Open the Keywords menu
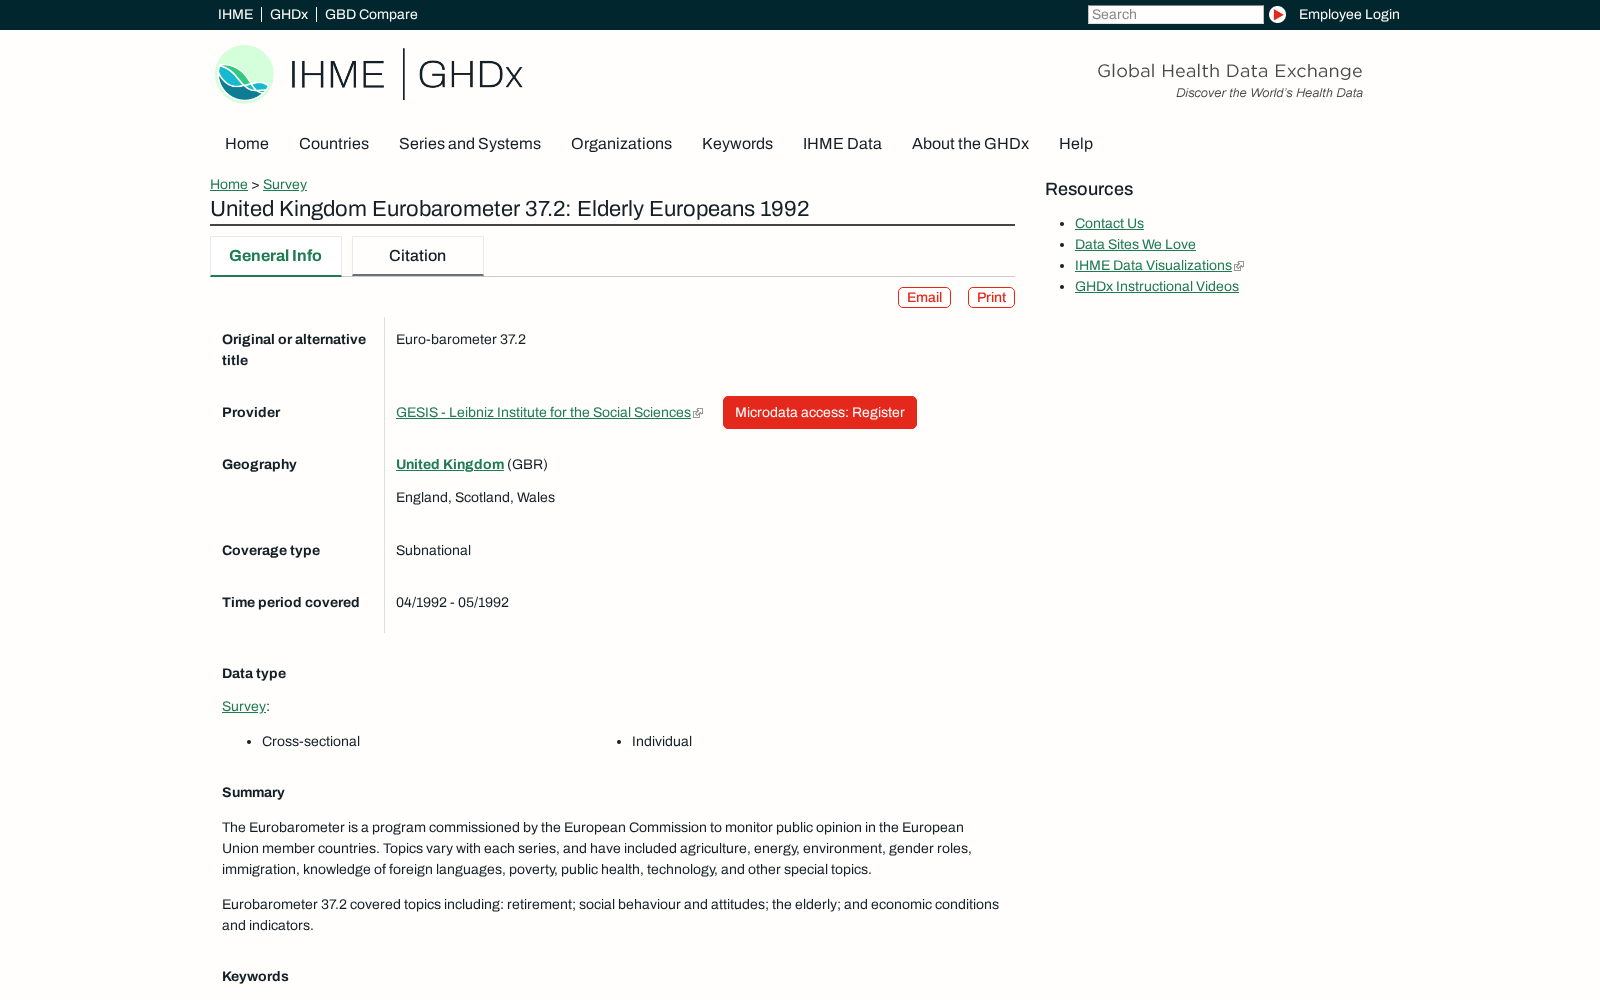The image size is (1600, 1000). [737, 144]
